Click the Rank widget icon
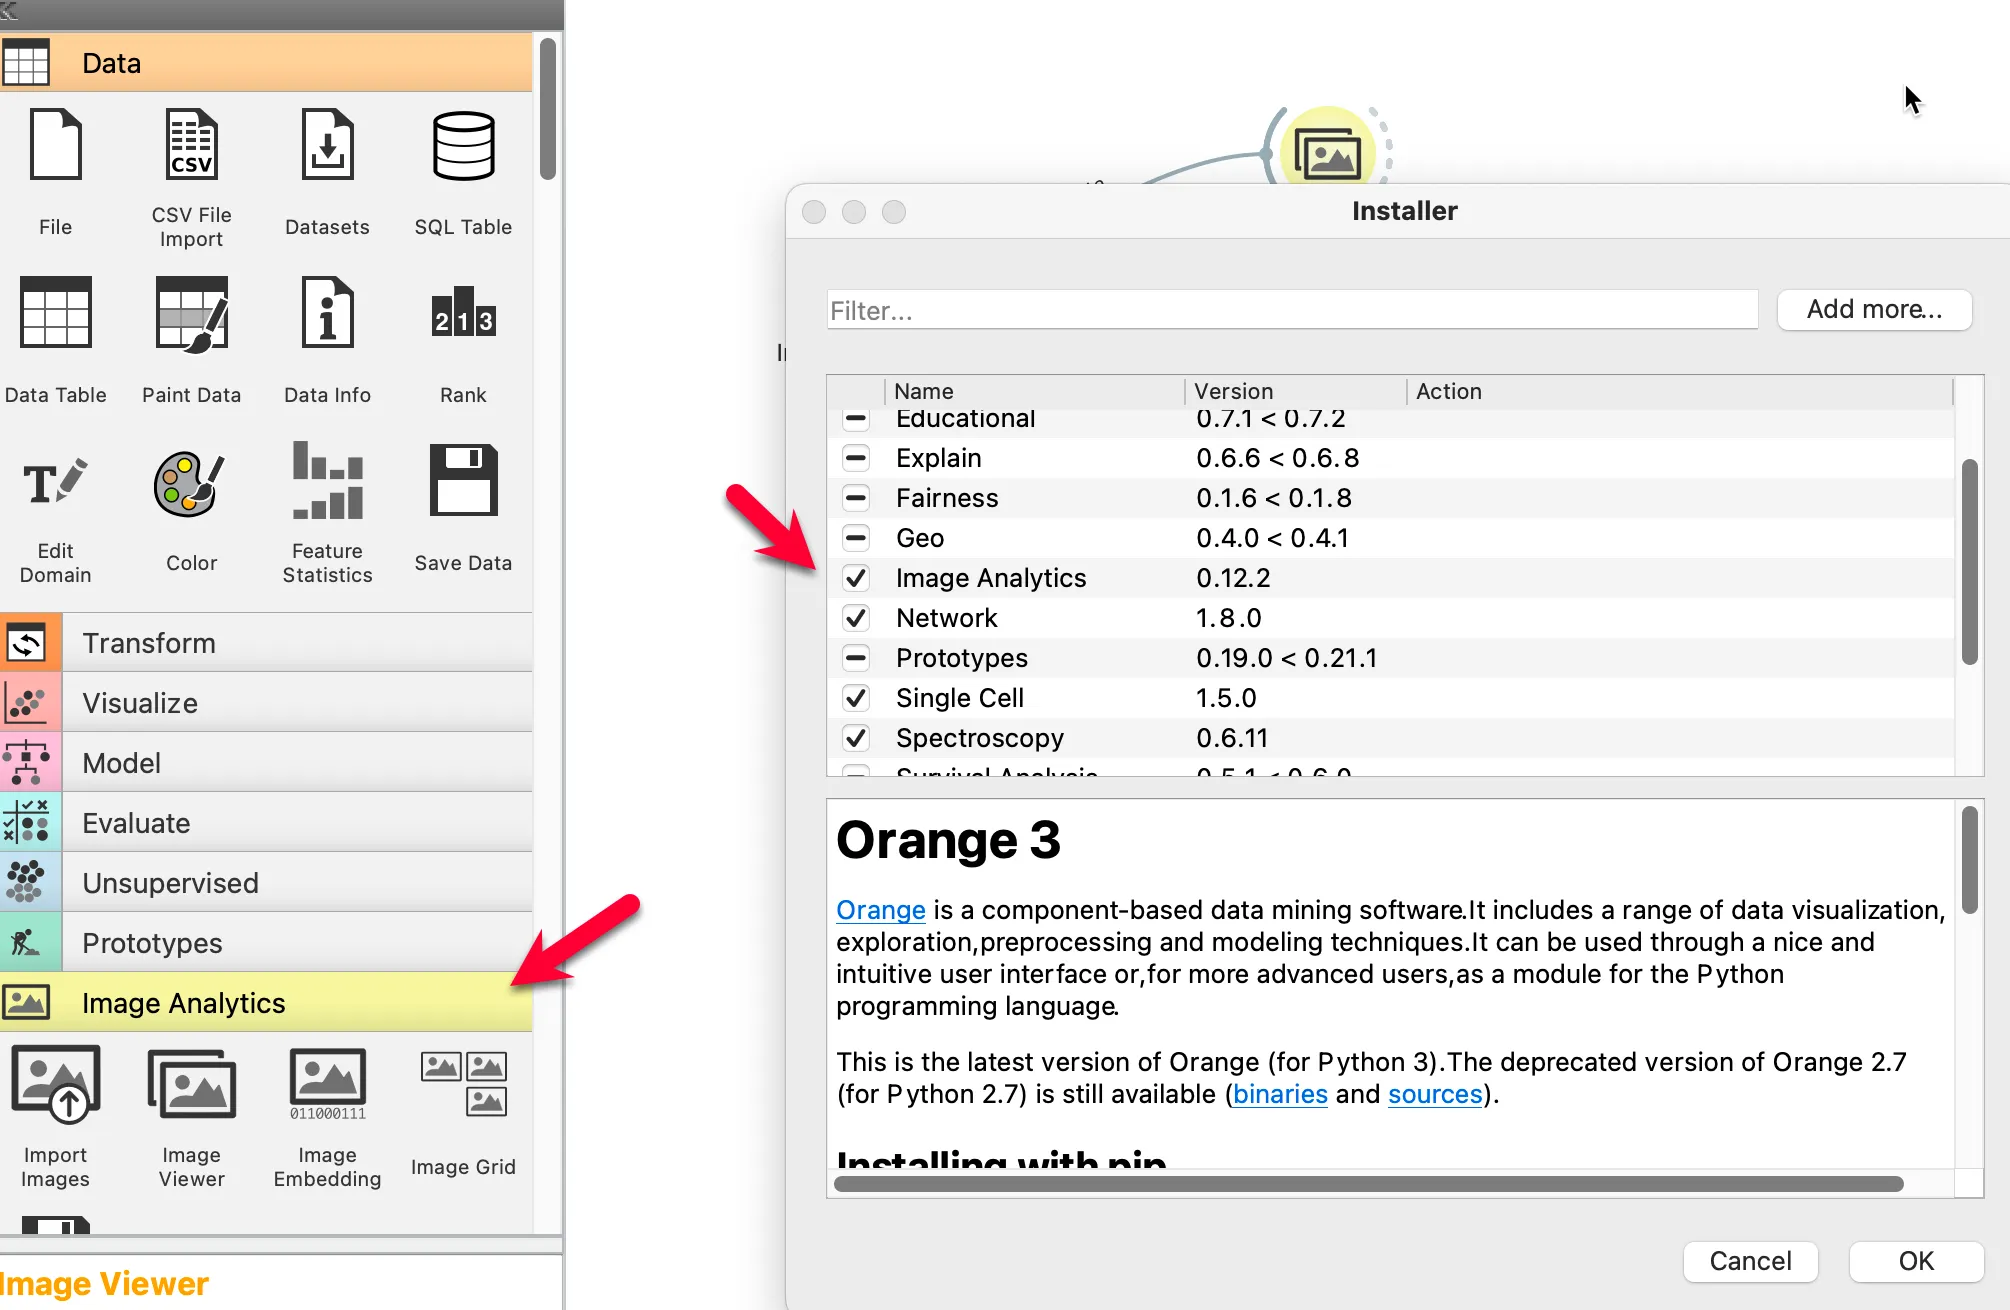This screenshot has width=2010, height=1310. (463, 313)
